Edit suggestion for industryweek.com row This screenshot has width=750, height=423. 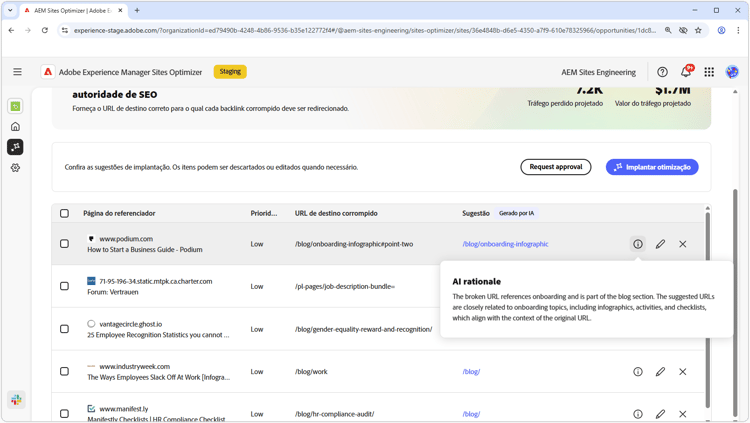[660, 372]
